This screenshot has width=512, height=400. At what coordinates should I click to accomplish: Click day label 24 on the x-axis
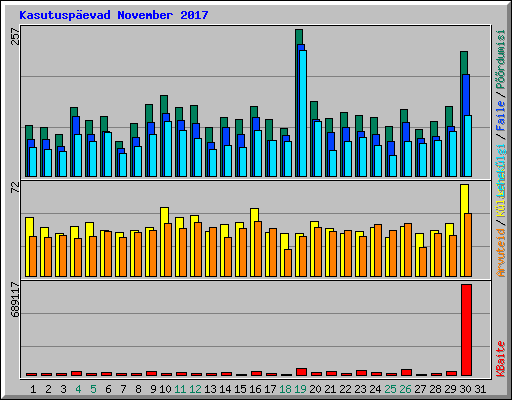pos(375,389)
